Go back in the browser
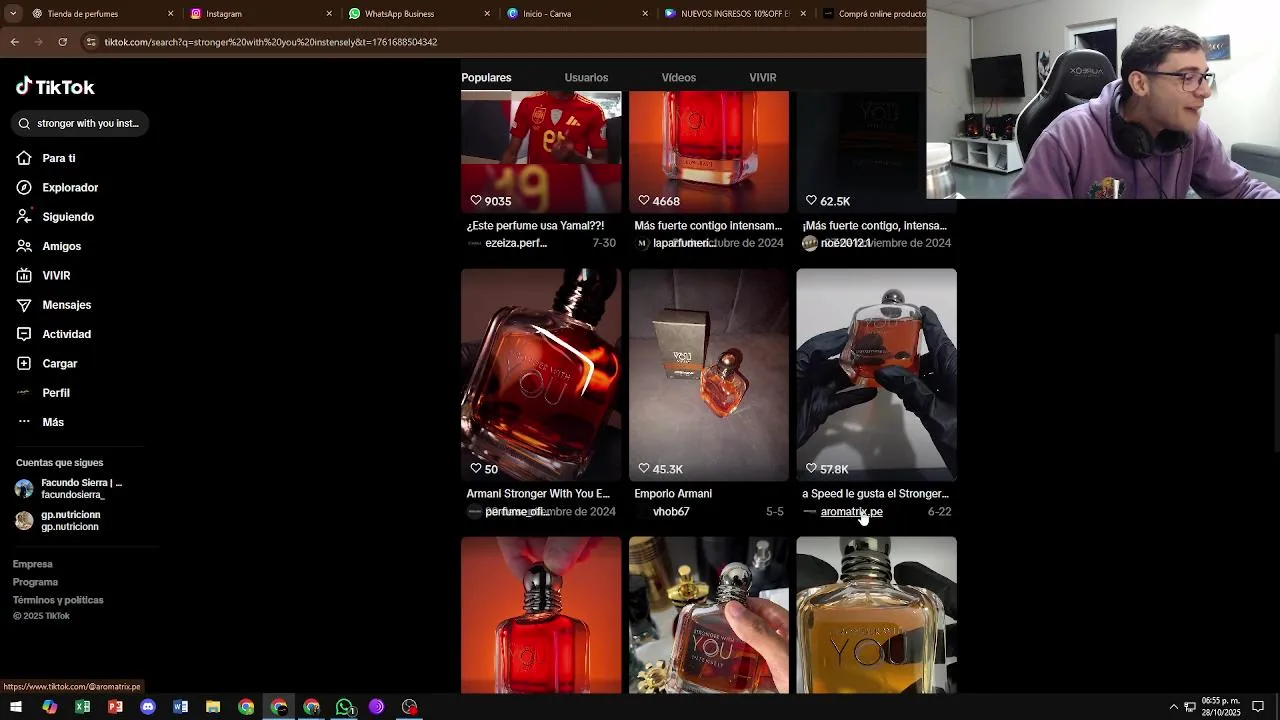The image size is (1280, 720). pyautogui.click(x=14, y=42)
